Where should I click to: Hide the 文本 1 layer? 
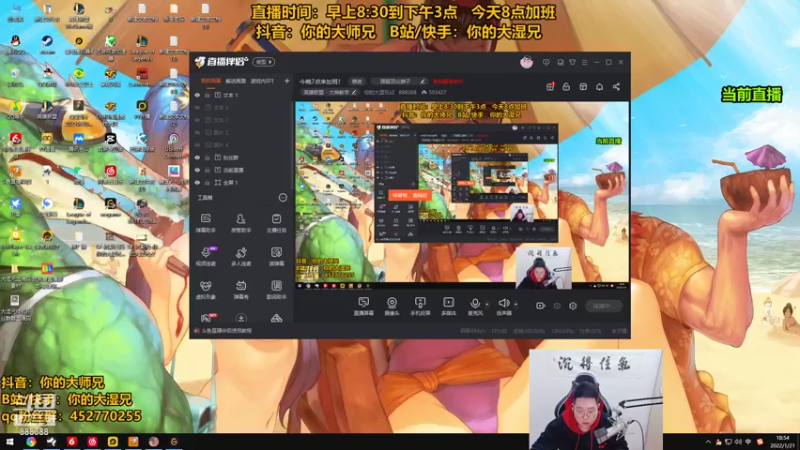pyautogui.click(x=197, y=95)
